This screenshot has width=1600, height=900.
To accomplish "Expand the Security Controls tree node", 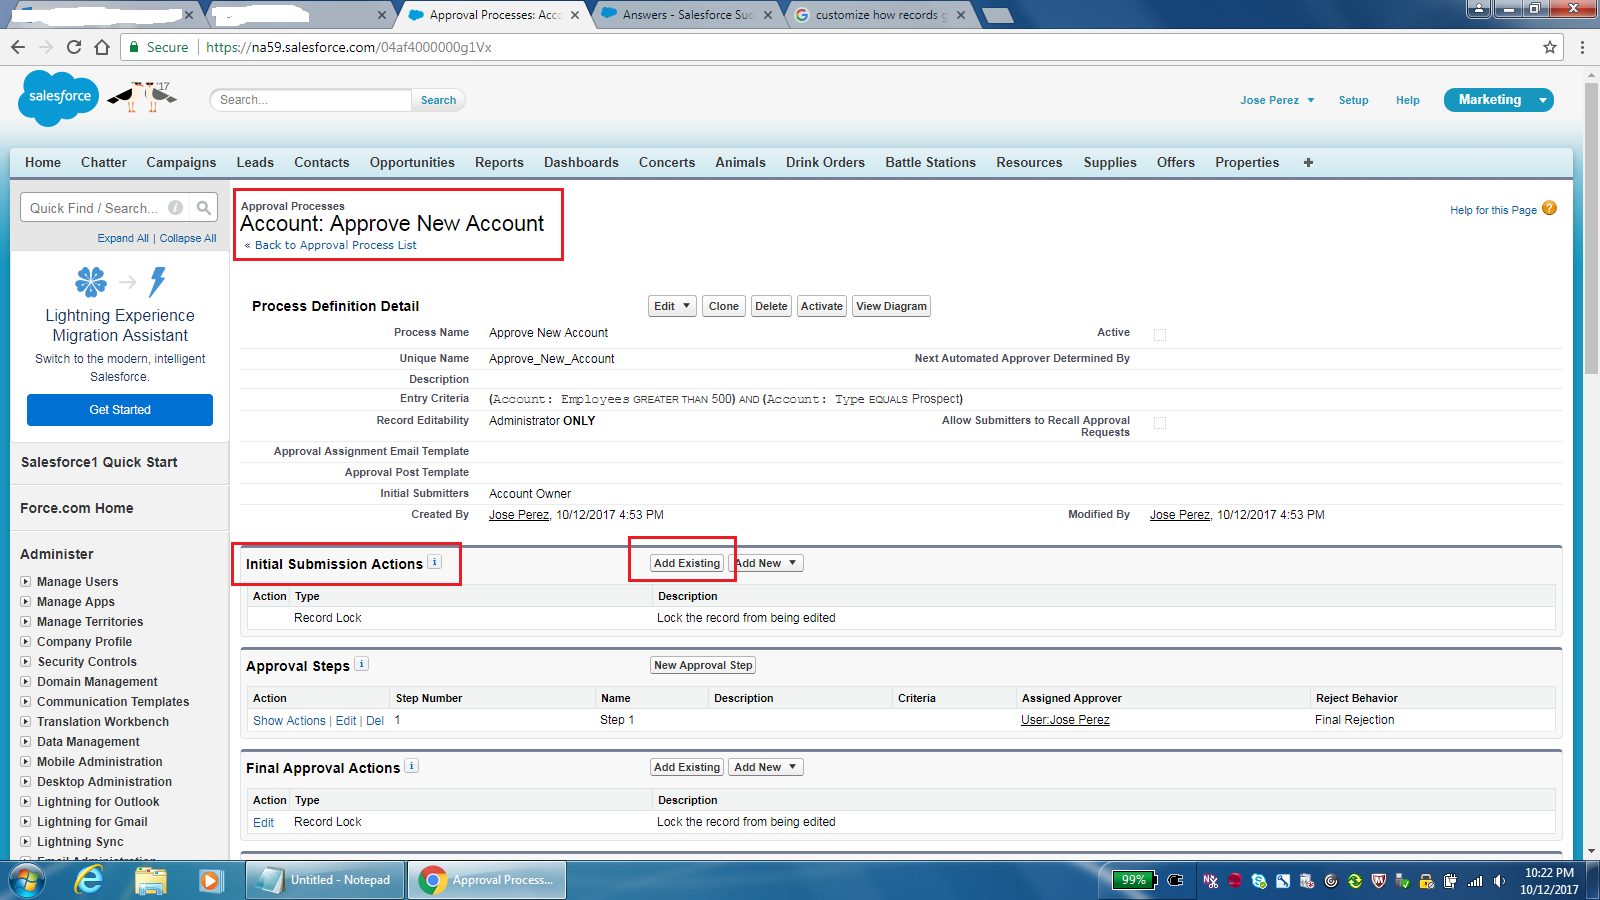I will [x=26, y=661].
